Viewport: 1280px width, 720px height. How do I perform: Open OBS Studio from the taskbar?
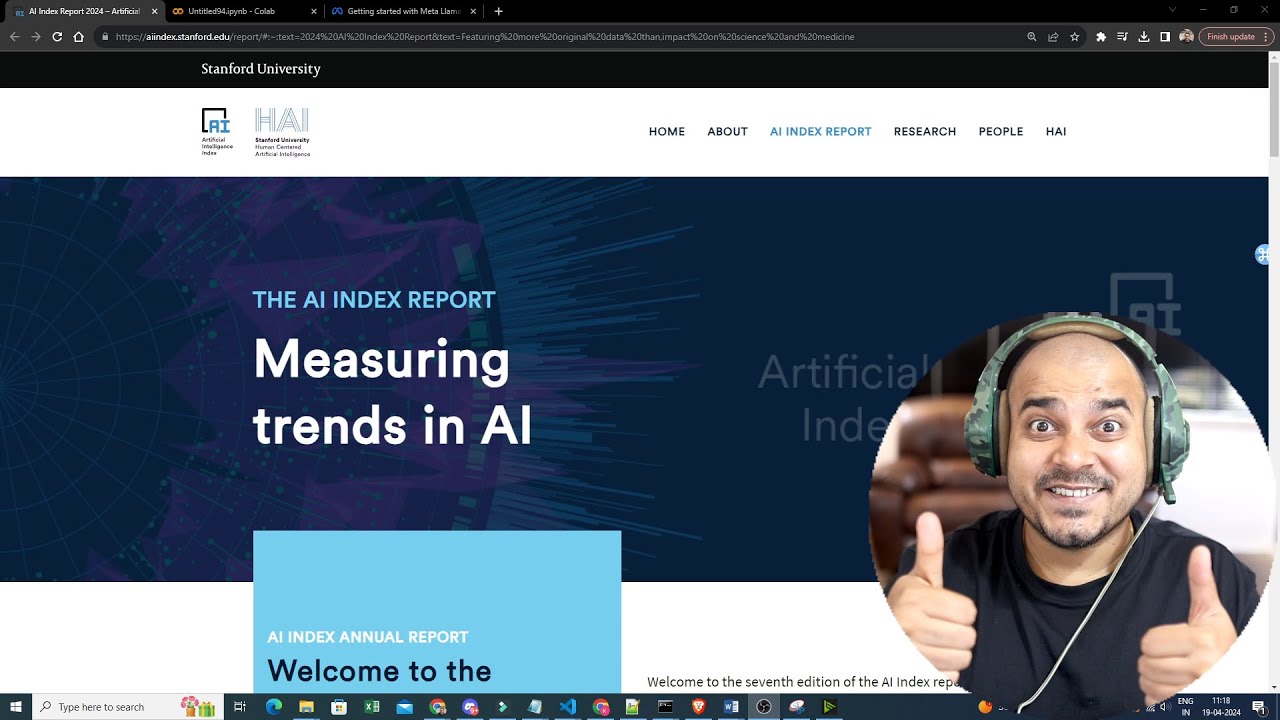tap(764, 707)
